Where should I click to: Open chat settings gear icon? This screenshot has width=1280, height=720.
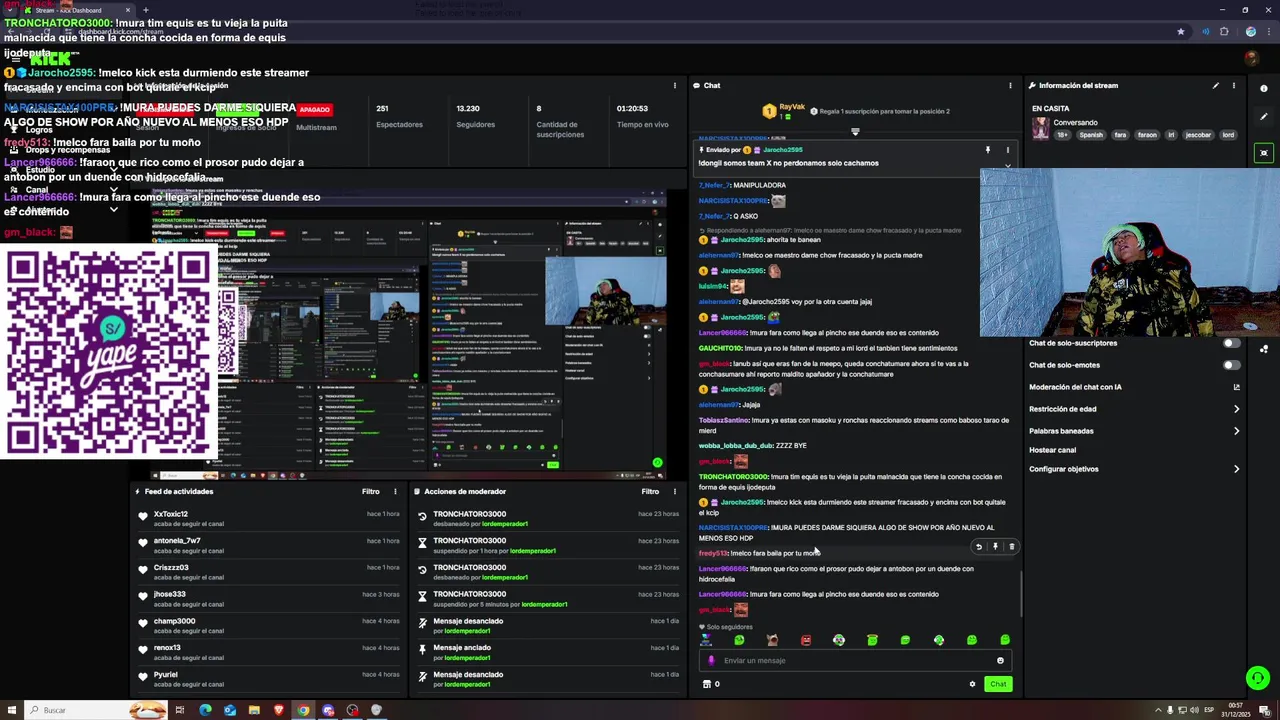[972, 684]
